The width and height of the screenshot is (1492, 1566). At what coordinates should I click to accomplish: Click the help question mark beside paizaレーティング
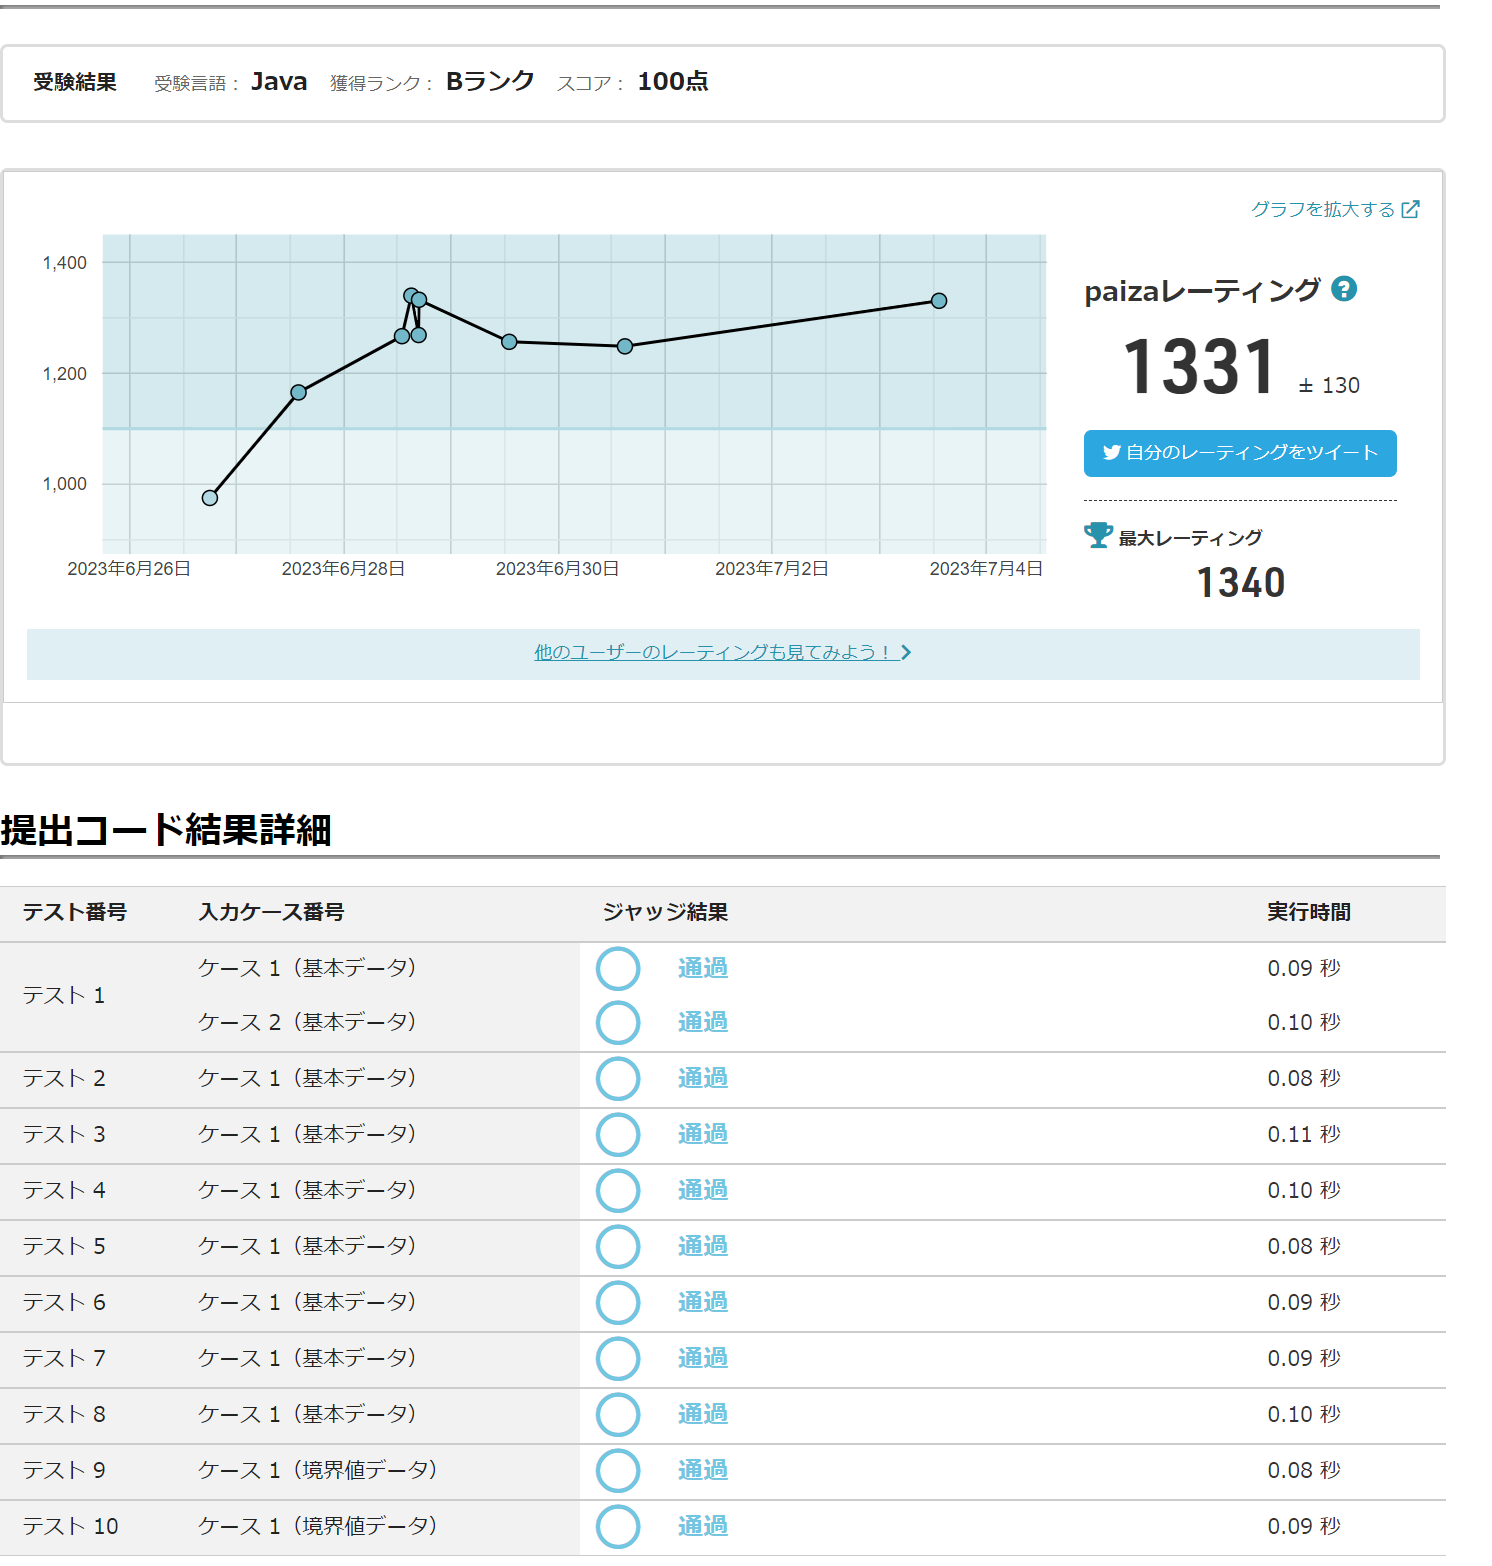click(1344, 289)
